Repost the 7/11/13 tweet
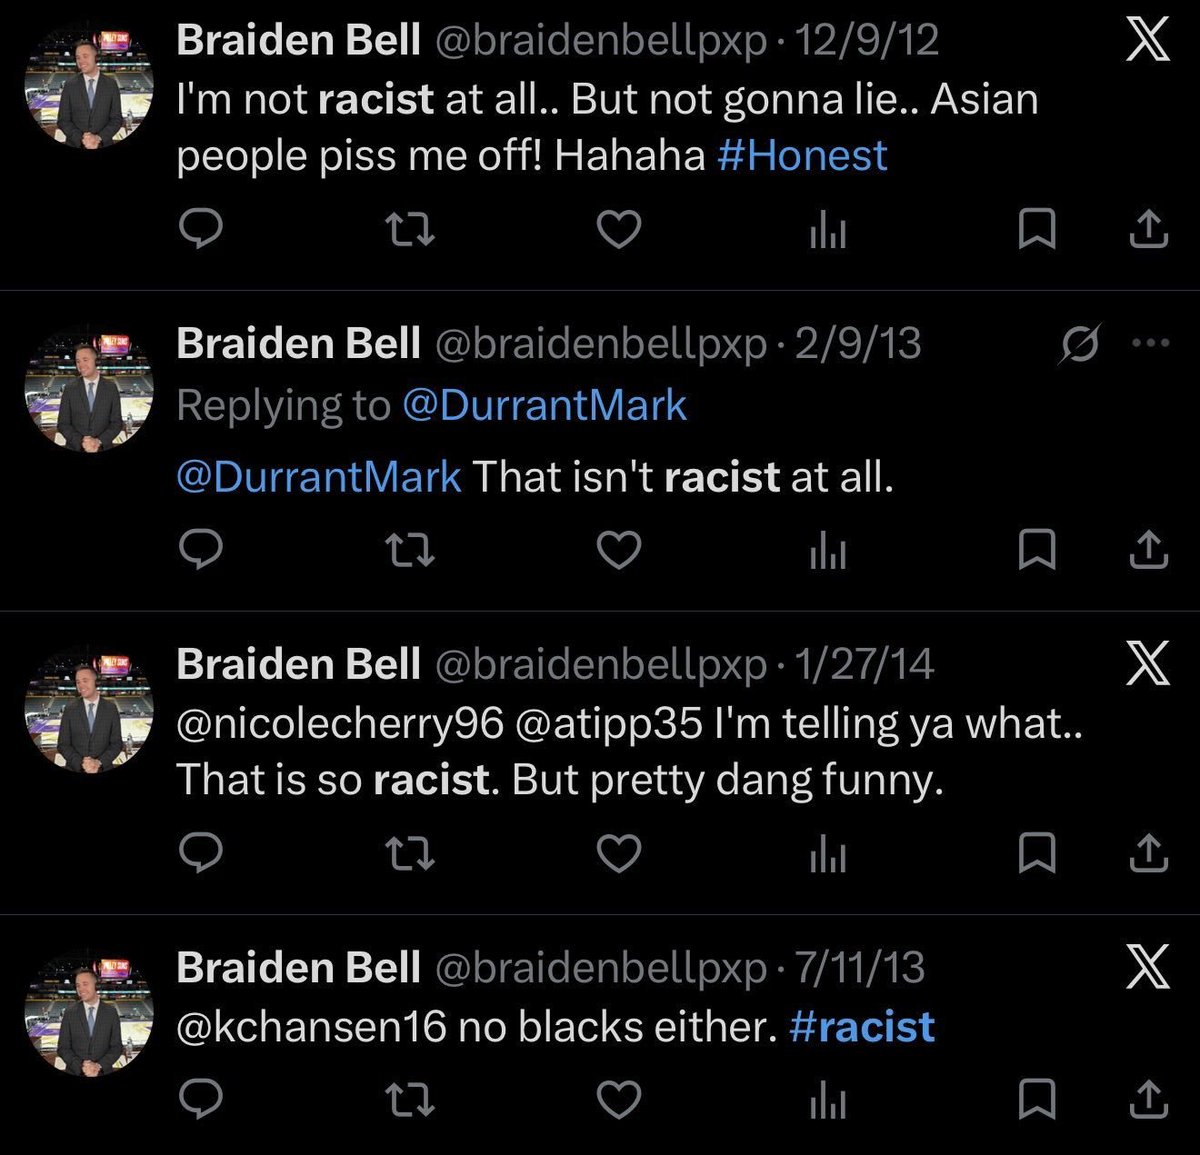The image size is (1200, 1155). pos(409,1101)
